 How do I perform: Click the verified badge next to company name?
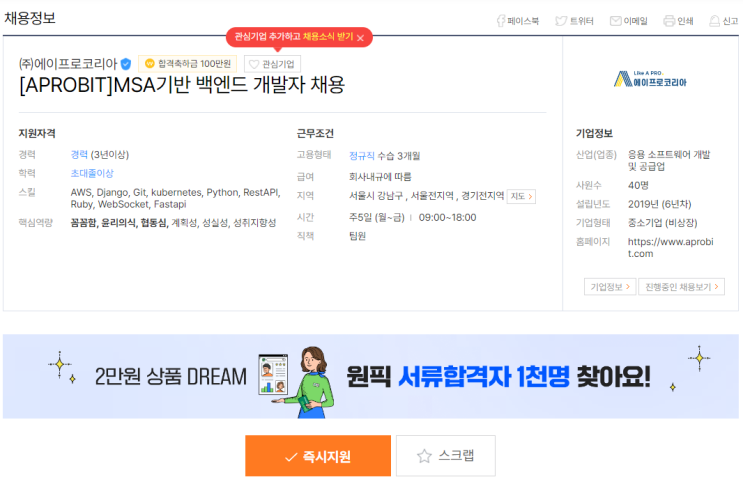point(126,64)
